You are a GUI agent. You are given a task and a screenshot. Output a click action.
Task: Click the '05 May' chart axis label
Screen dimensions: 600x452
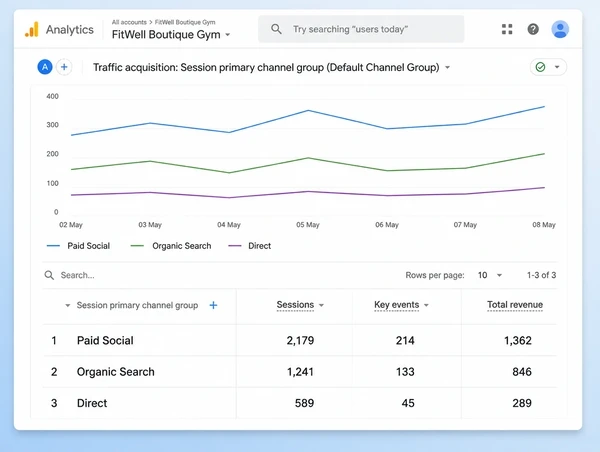308,225
